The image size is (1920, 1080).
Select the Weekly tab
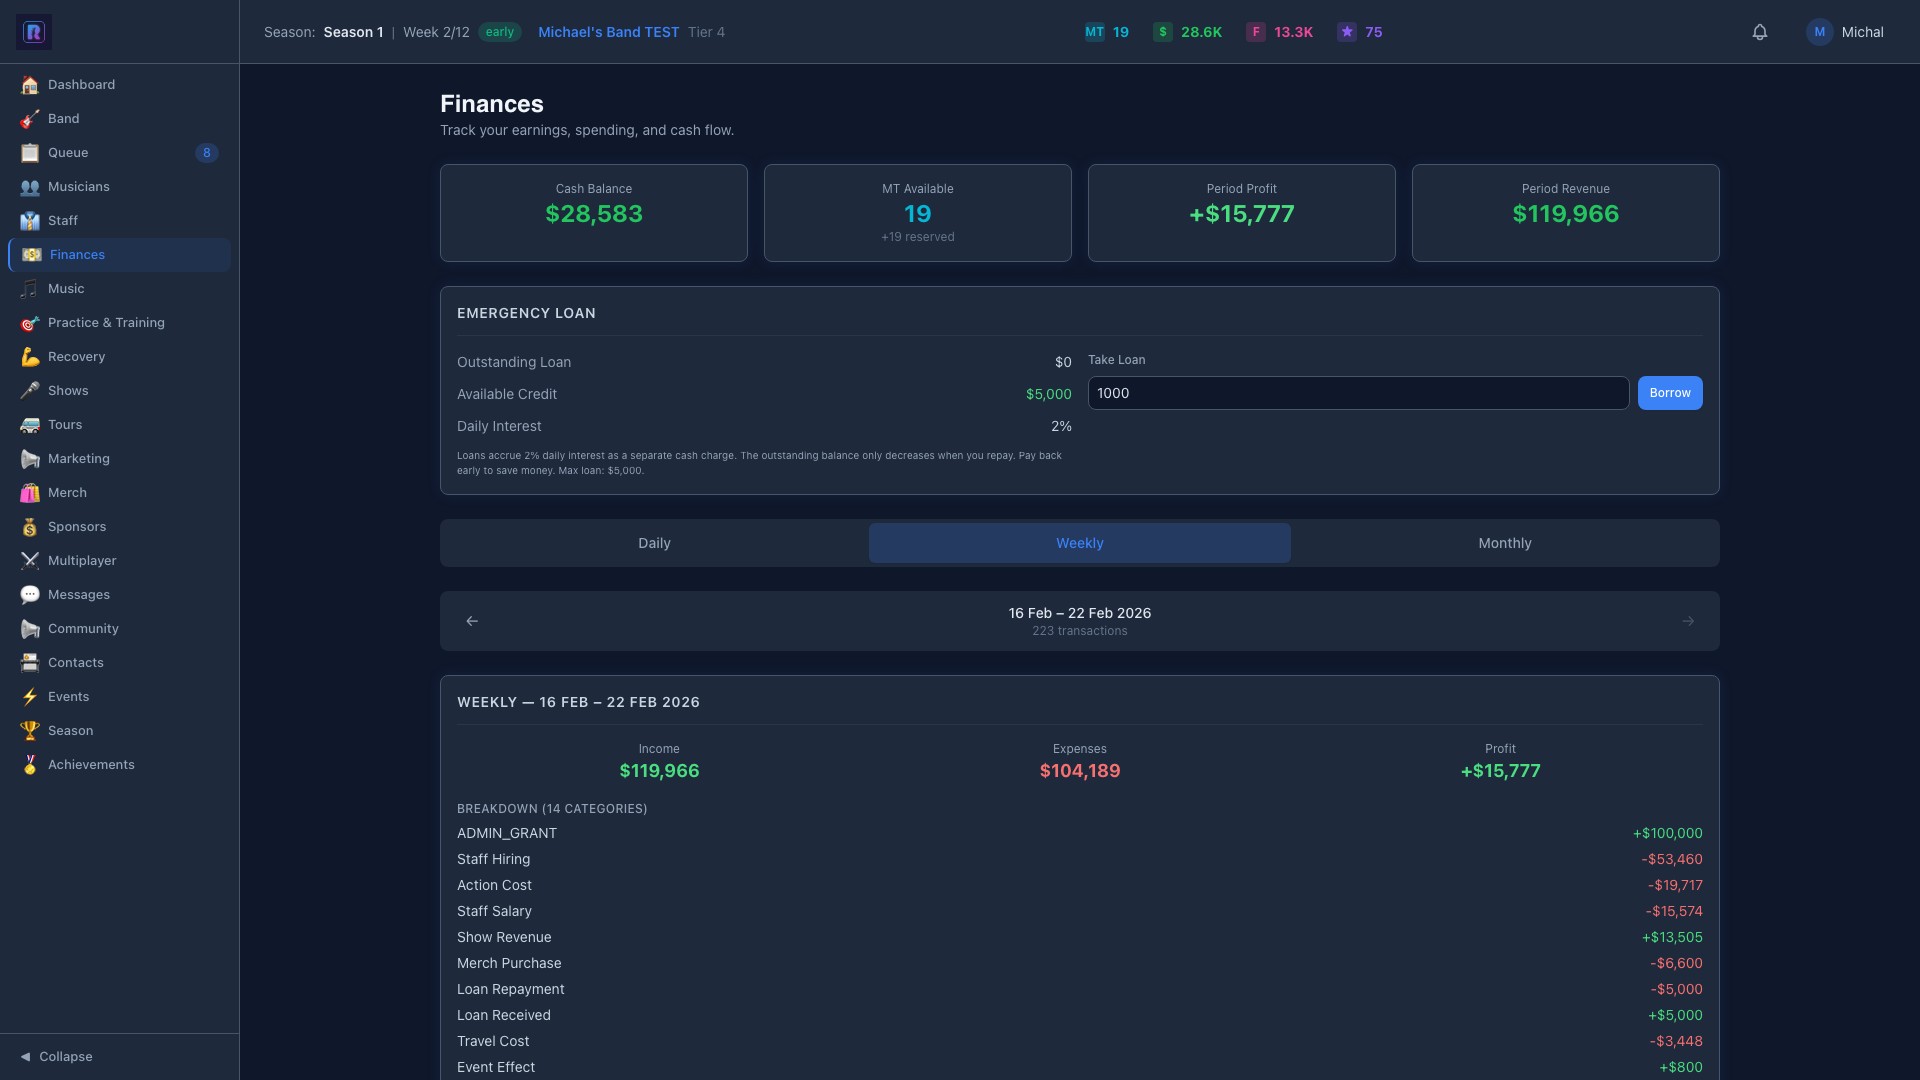pyautogui.click(x=1079, y=543)
